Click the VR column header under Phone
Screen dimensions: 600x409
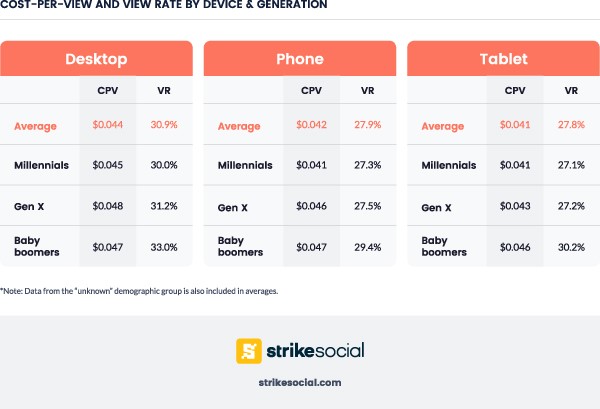tap(368, 90)
